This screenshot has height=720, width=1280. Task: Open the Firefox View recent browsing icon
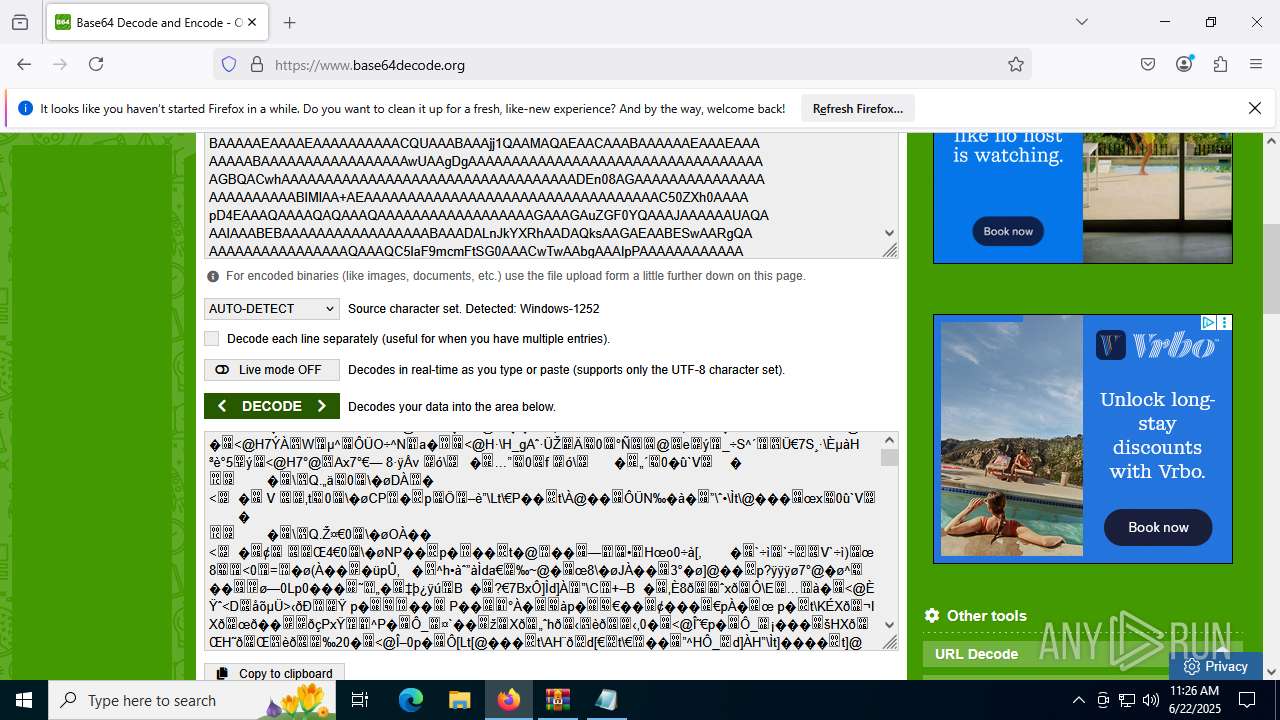(20, 22)
